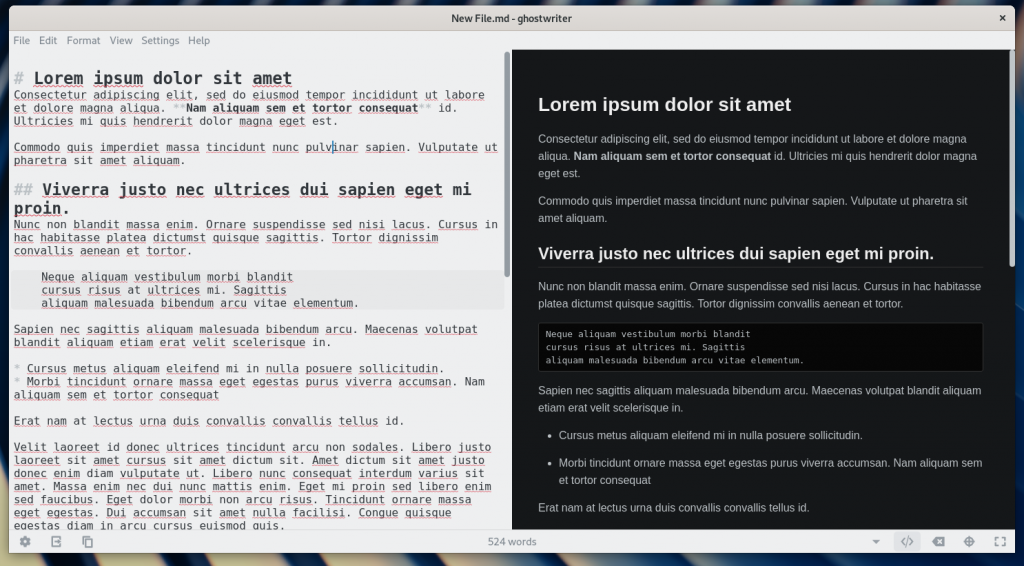This screenshot has width=1024, height=566.
Task: Close the ghostwriter window
Action: (1002, 18)
